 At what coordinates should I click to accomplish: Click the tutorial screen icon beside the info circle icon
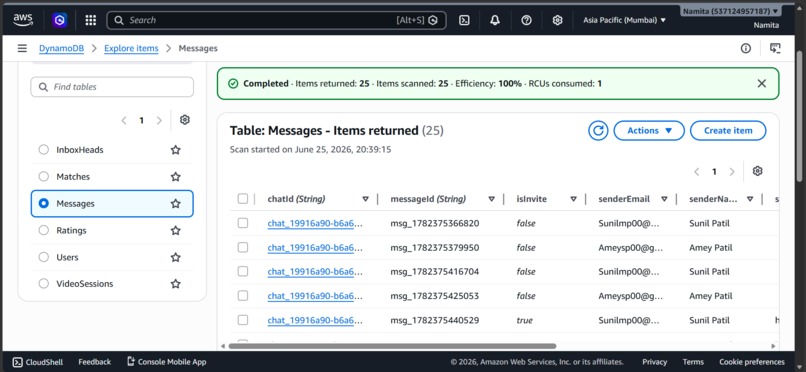775,48
